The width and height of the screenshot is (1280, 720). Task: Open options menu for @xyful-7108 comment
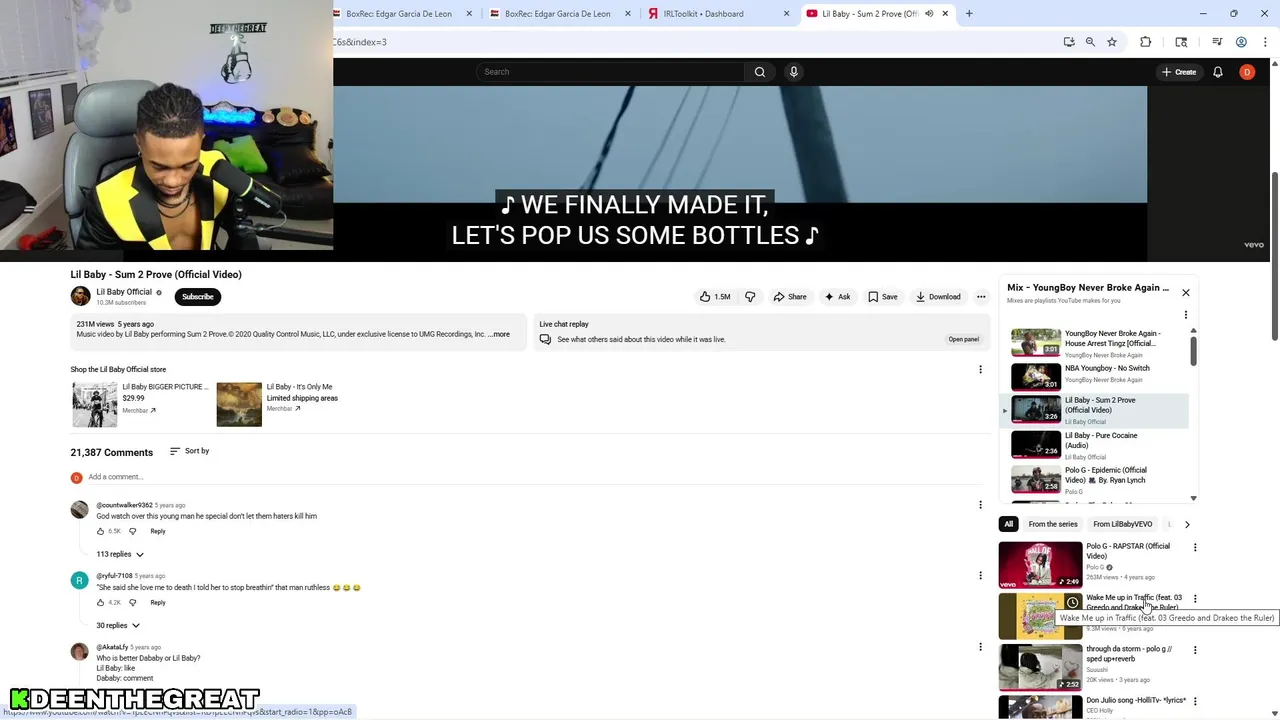pos(980,576)
